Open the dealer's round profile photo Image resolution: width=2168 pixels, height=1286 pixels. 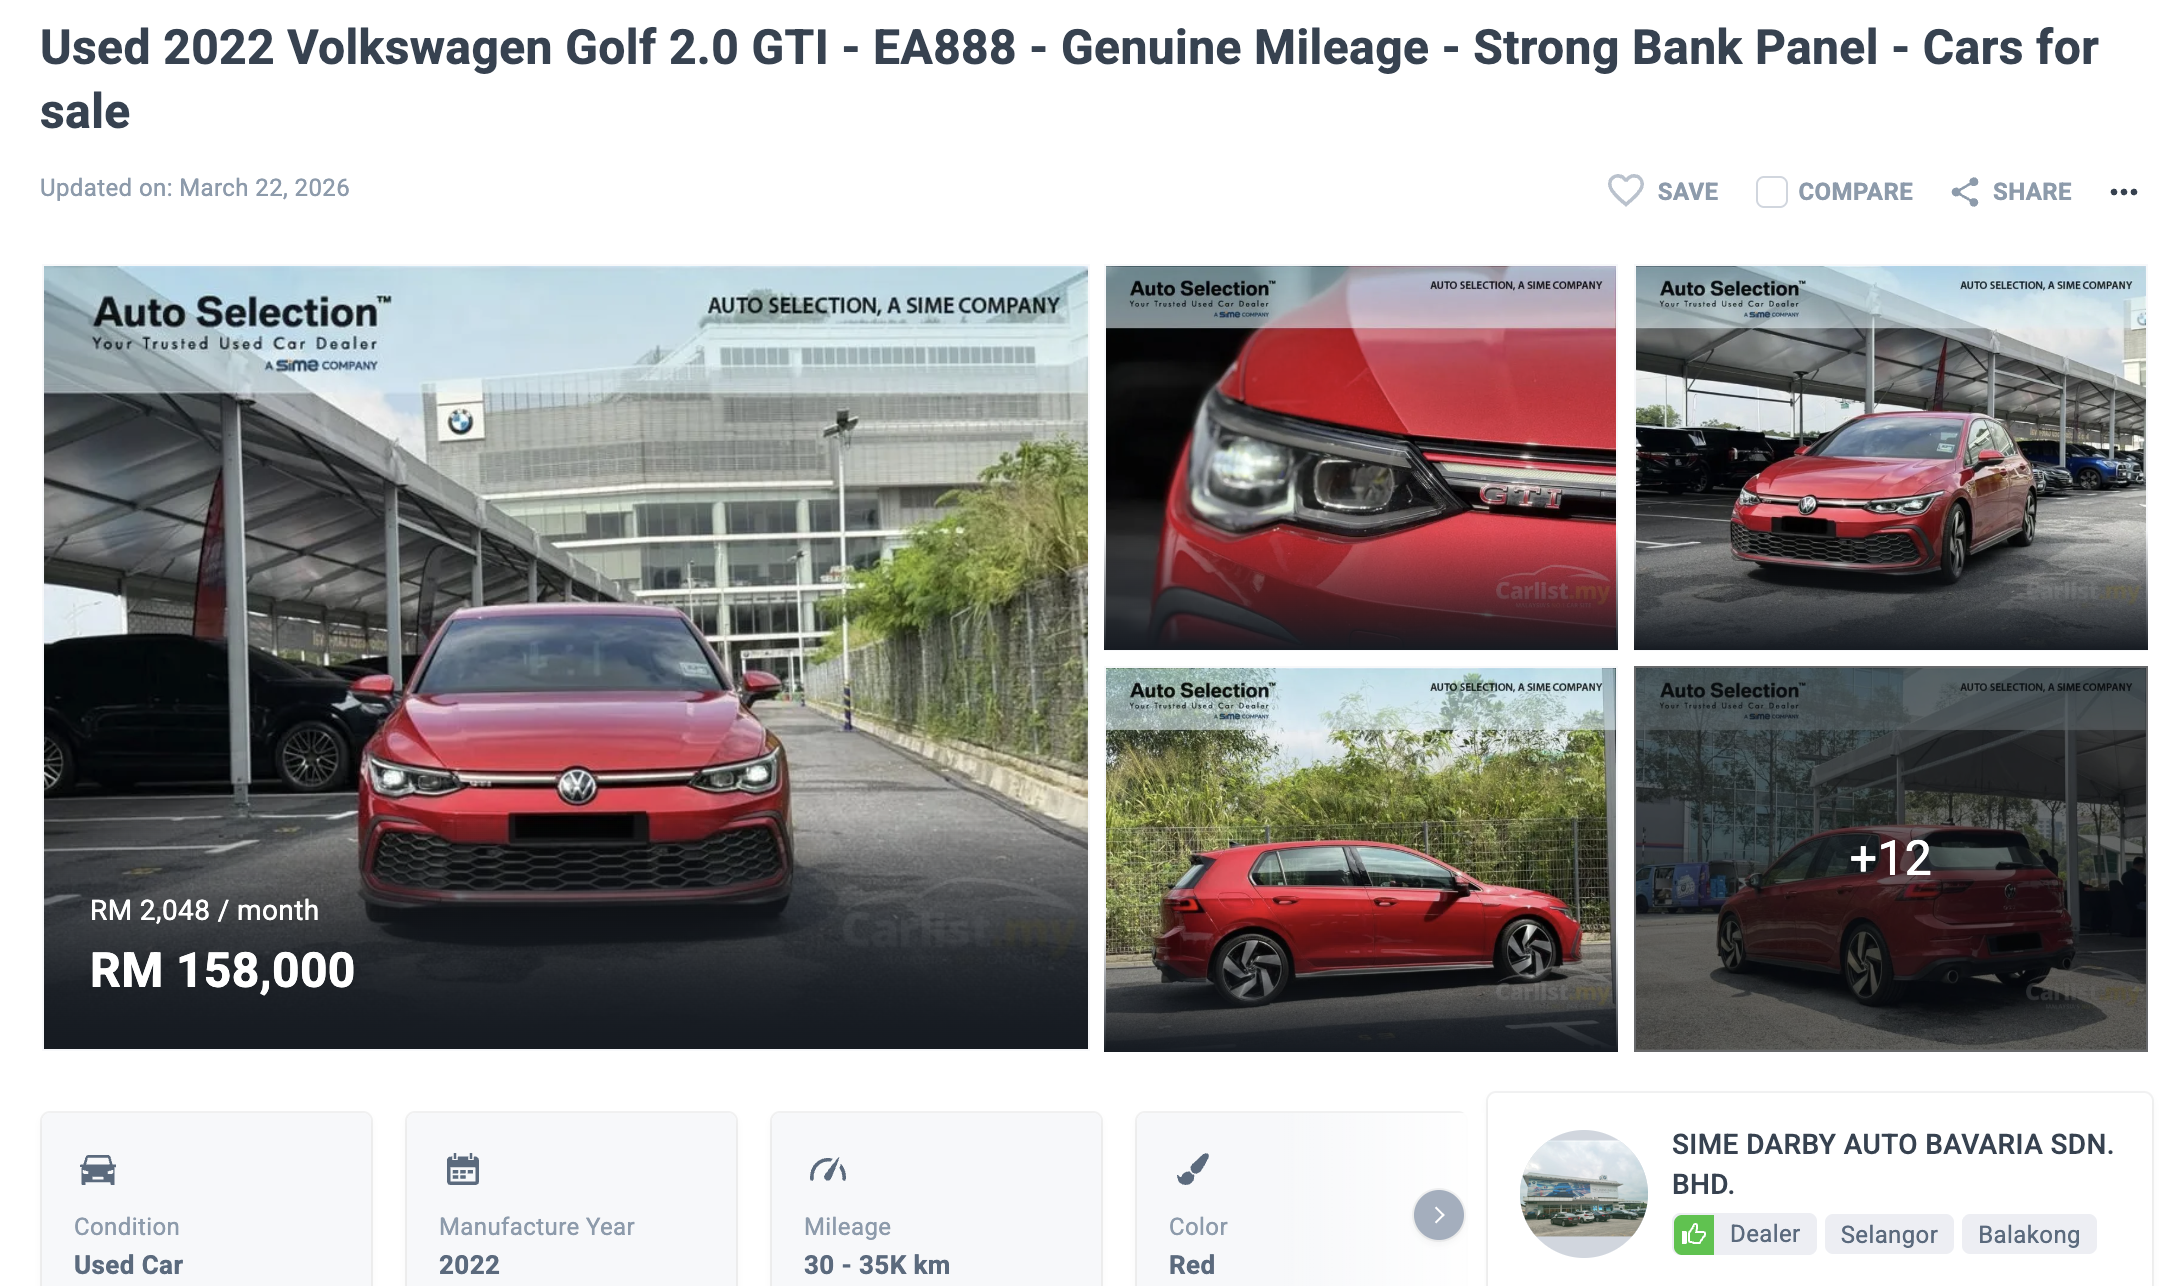coord(1584,1193)
